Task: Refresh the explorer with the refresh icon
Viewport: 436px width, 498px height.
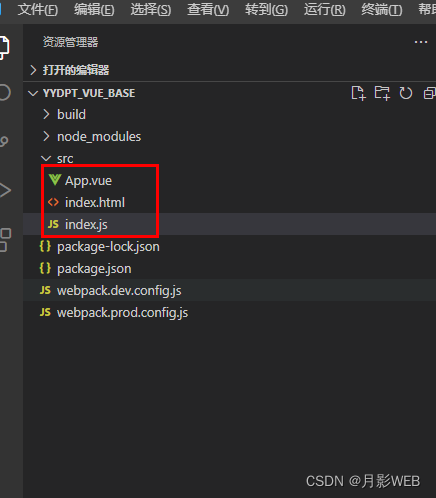Action: [x=406, y=93]
